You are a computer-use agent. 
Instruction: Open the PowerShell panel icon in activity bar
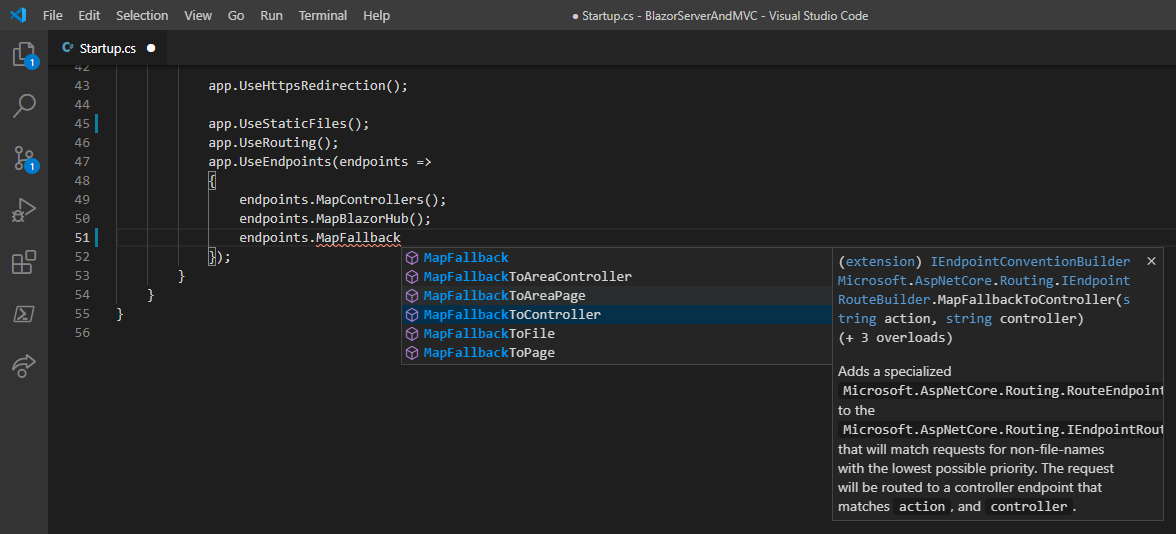pyautogui.click(x=24, y=314)
